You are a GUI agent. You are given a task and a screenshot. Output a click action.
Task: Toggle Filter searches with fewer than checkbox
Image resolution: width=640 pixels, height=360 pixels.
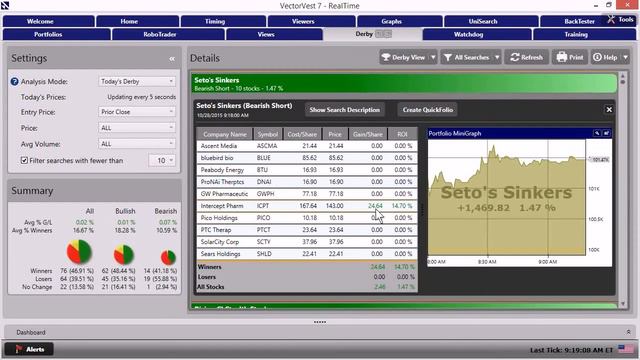coord(24,160)
